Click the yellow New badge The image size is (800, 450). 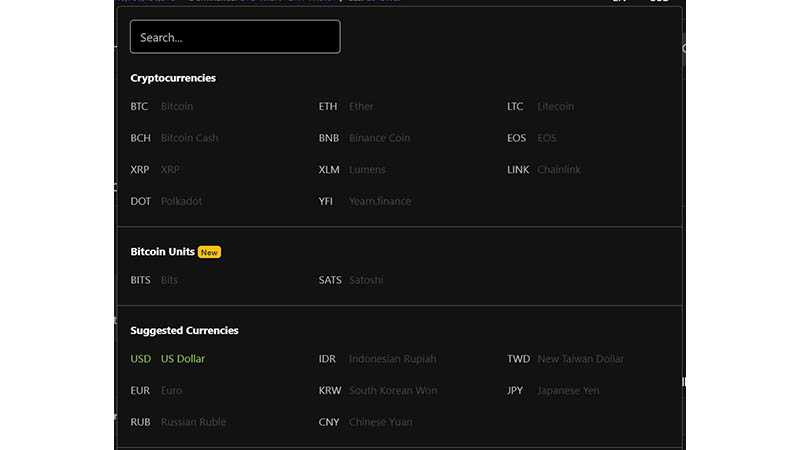209,252
